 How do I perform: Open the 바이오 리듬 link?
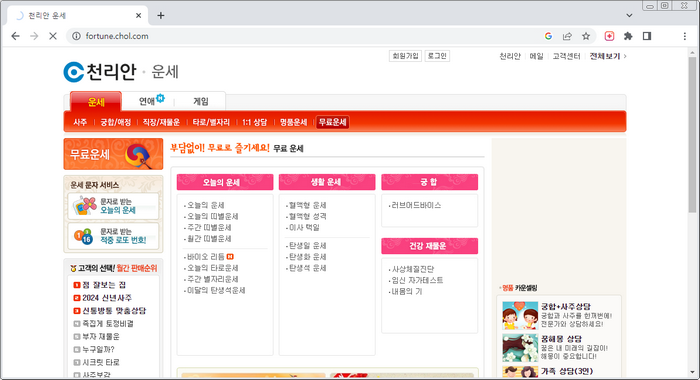[x=205, y=257]
